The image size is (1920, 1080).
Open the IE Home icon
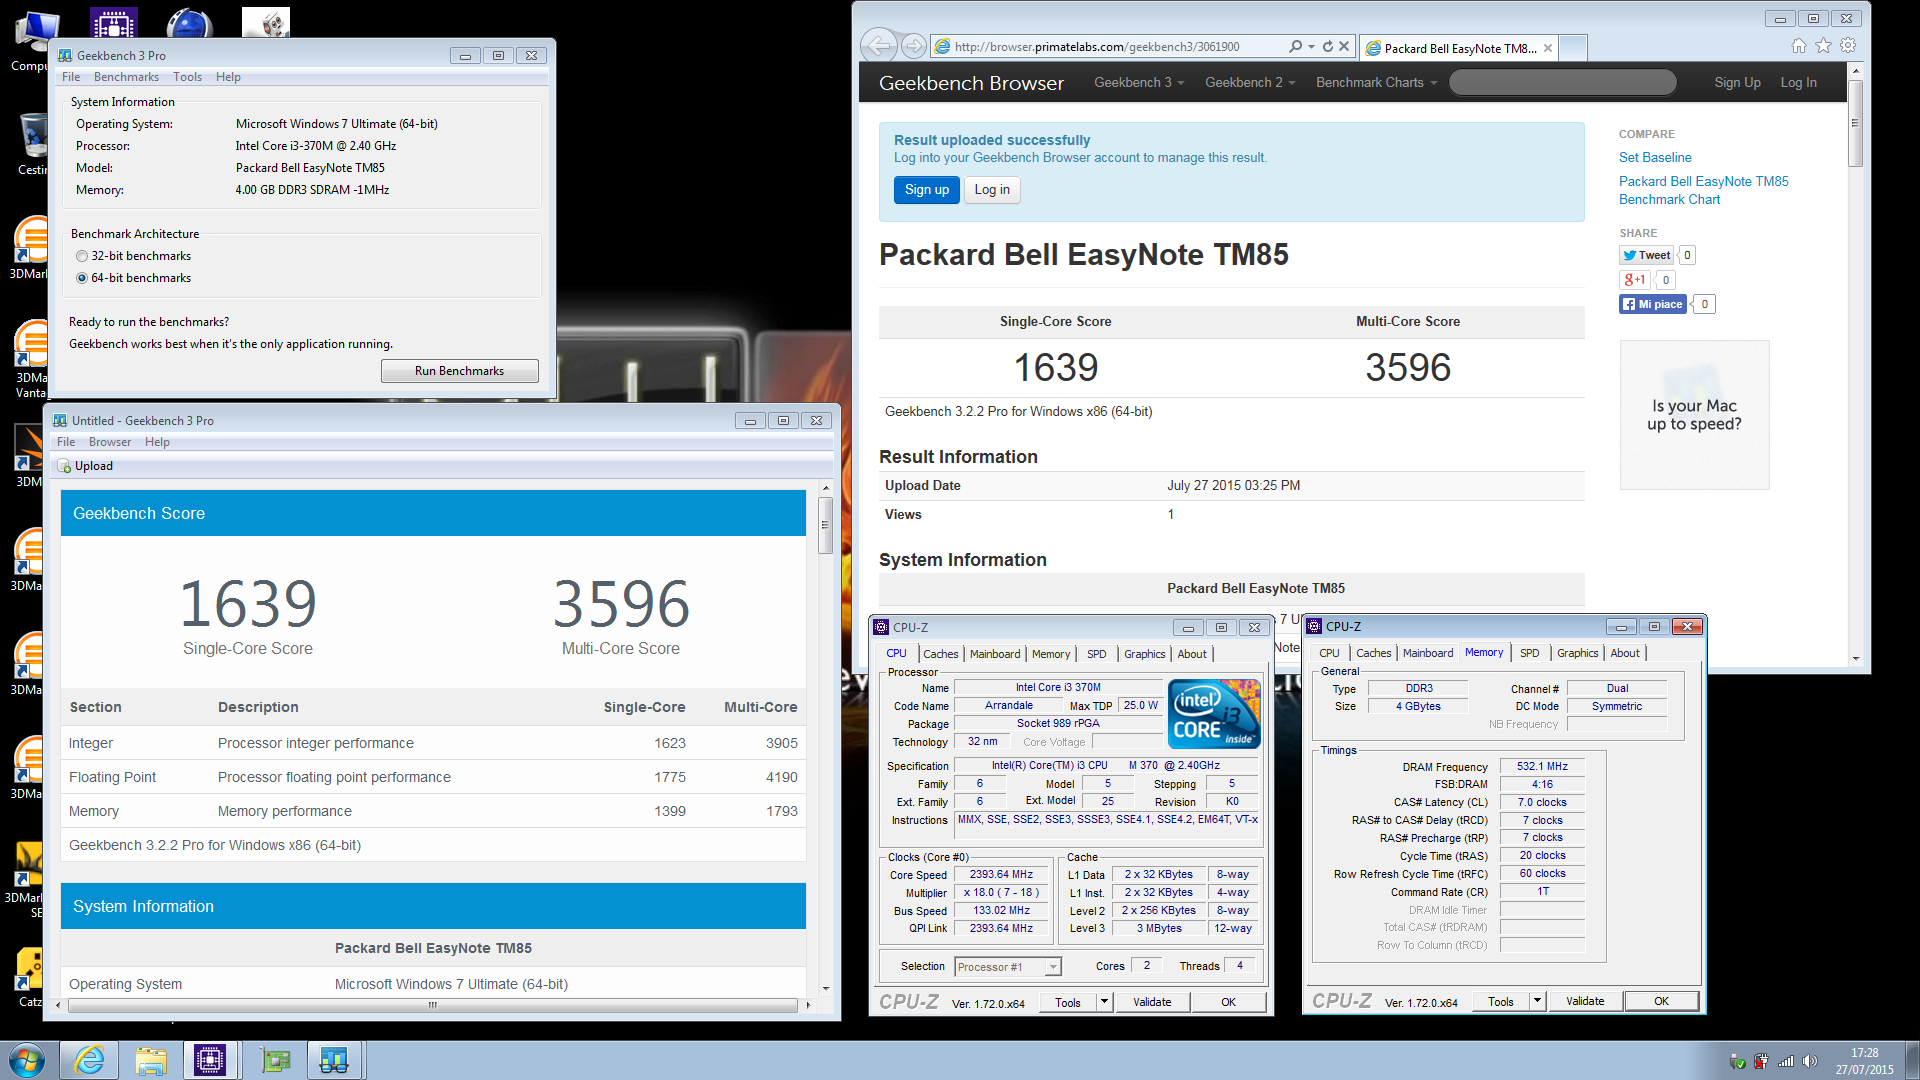1799,46
